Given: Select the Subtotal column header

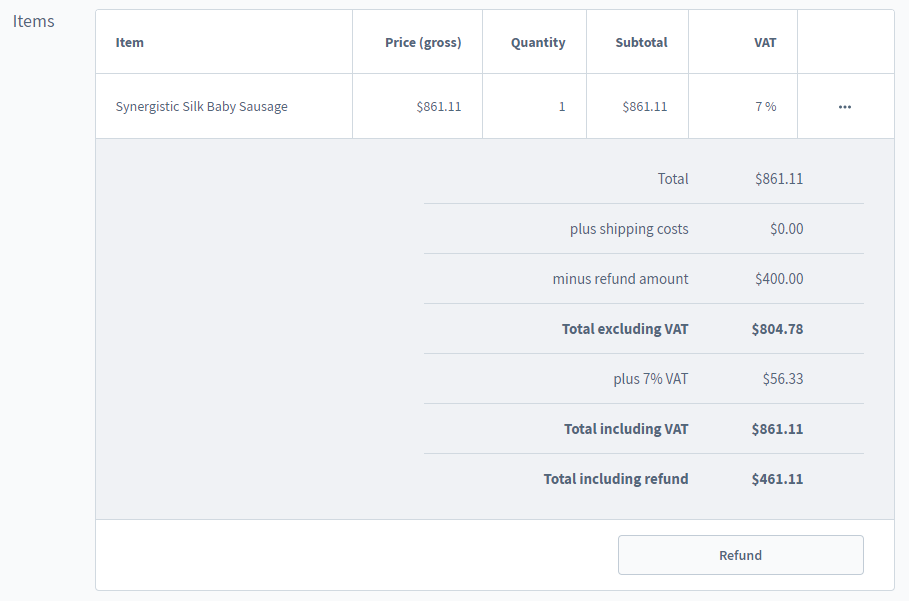Looking at the screenshot, I should point(641,42).
